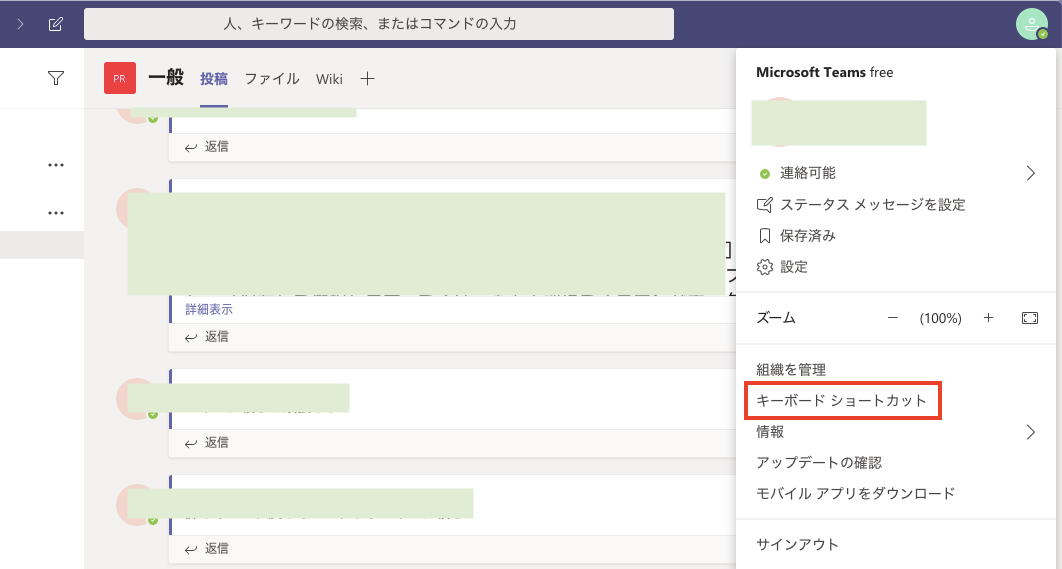
Task: Increase zoom with the plus button
Action: 988,318
